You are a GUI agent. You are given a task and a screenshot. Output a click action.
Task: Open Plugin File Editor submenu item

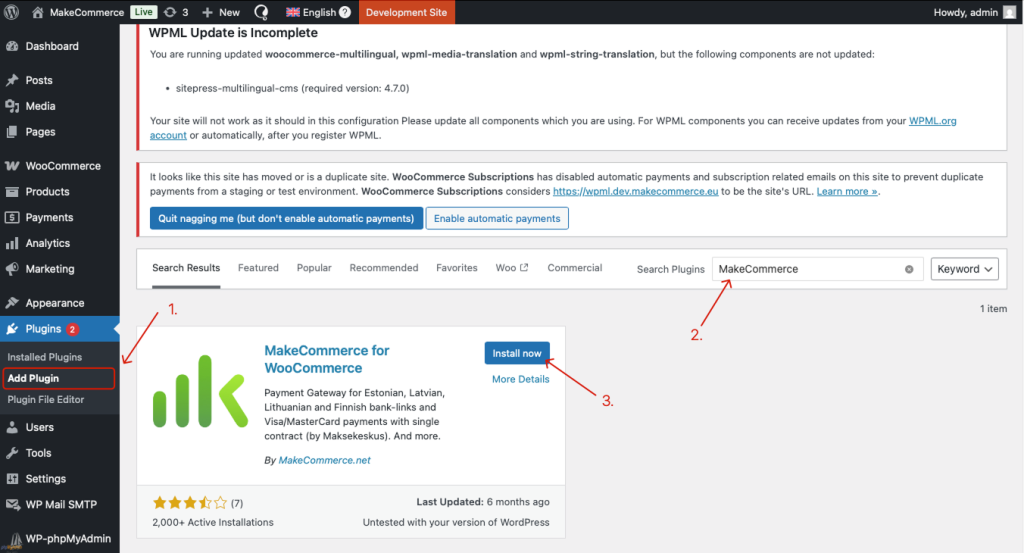46,400
